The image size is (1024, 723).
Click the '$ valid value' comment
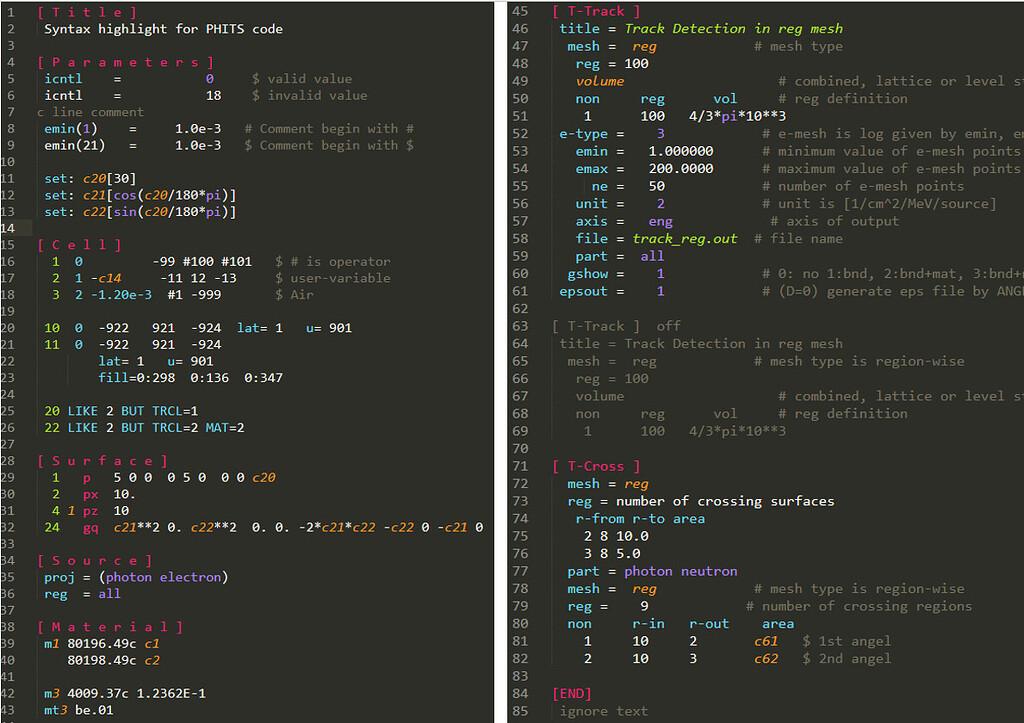302,79
